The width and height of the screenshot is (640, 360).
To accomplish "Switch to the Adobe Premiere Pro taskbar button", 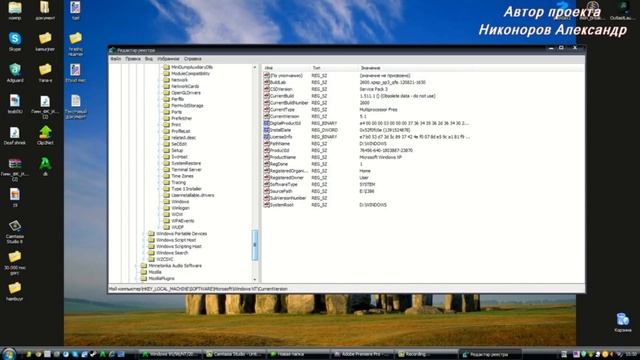I will [x=362, y=354].
